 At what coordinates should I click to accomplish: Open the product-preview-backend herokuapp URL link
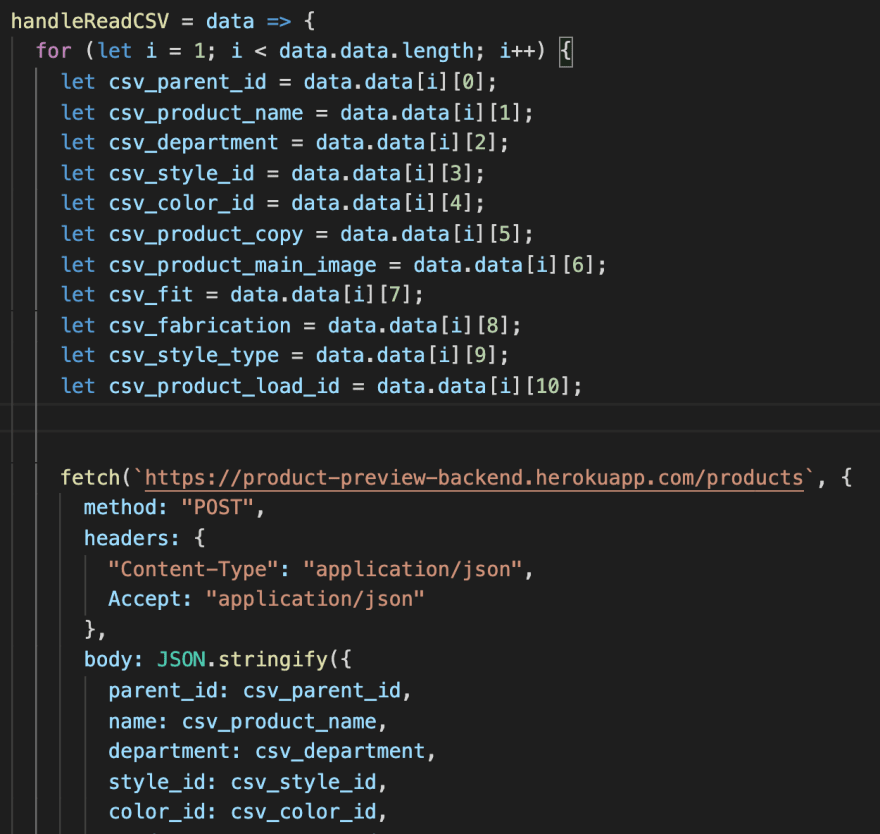click(x=474, y=478)
